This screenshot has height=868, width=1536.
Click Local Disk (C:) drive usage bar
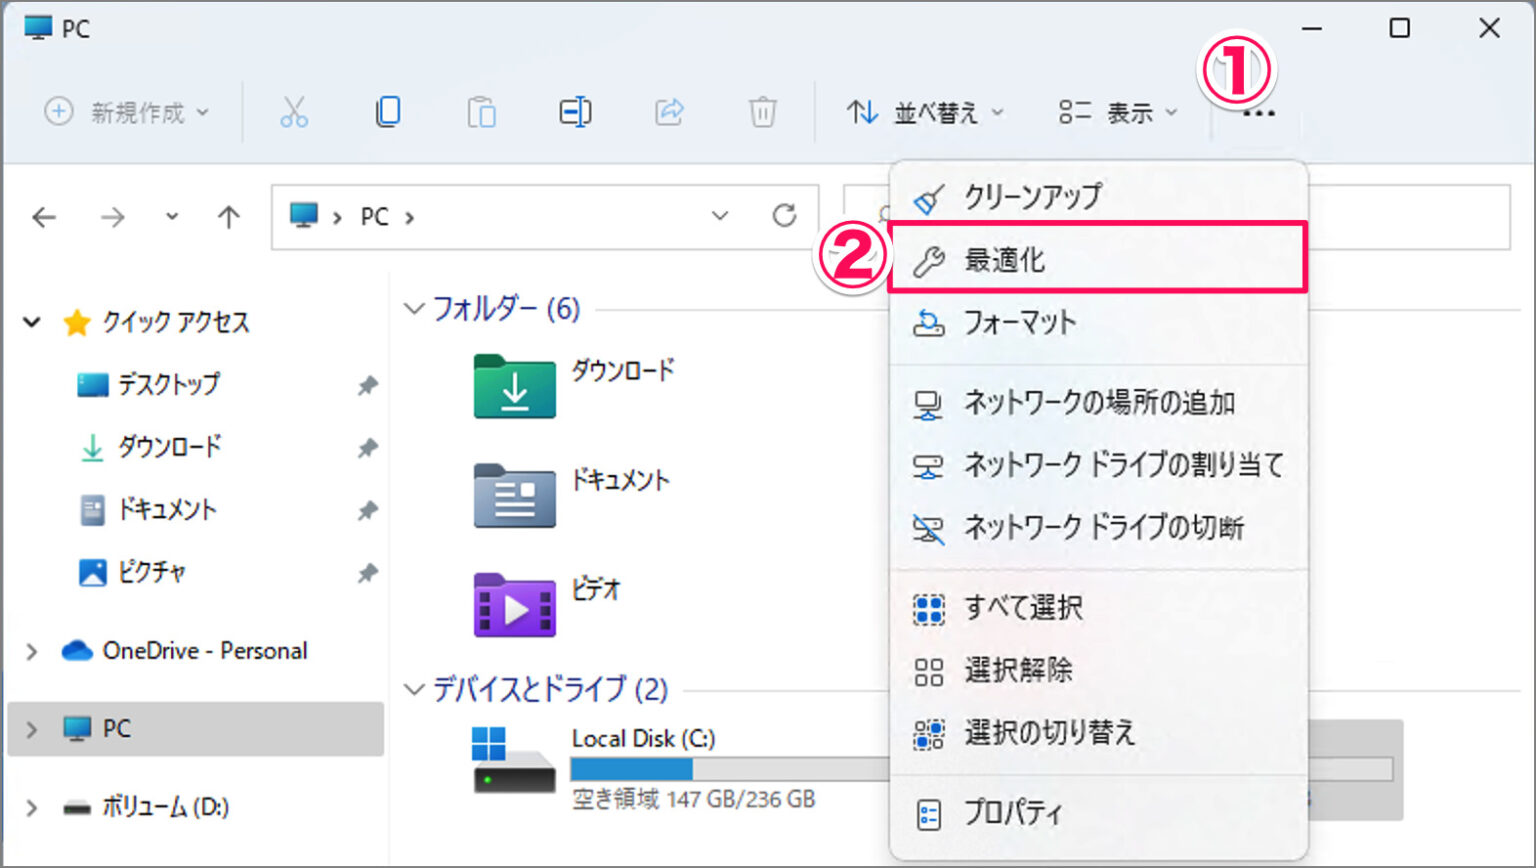point(731,768)
